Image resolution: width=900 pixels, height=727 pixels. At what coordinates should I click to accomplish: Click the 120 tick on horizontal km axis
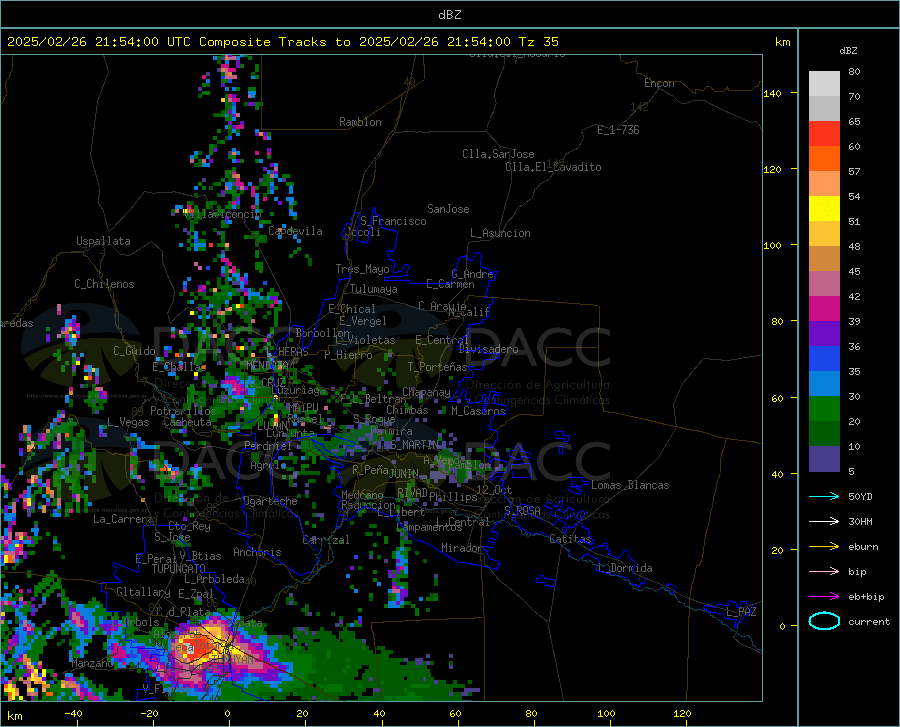(x=682, y=713)
